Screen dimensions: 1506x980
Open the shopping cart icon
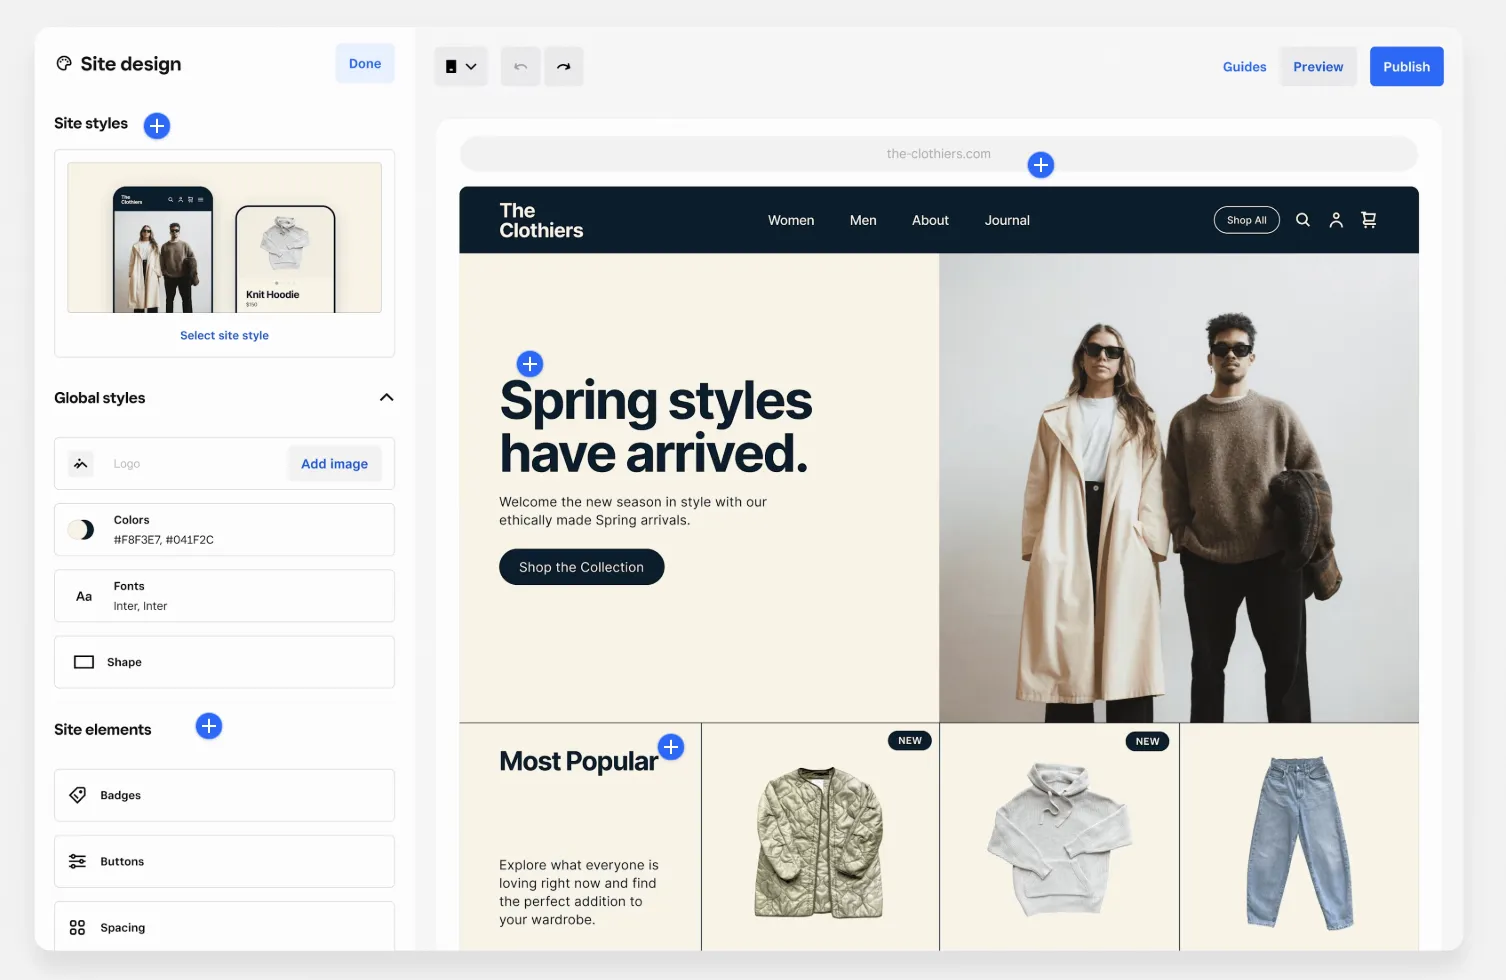[x=1369, y=220]
